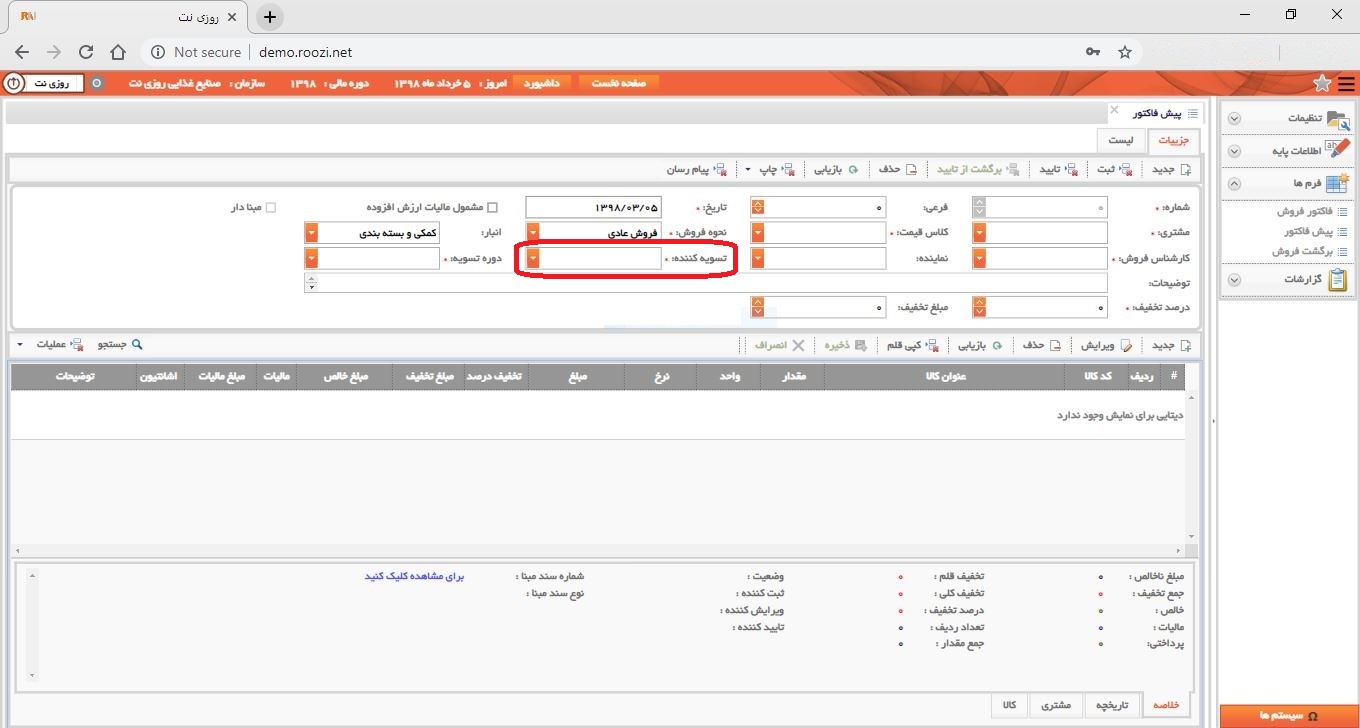Open فاکتور فروش in sidebar

click(x=1305, y=211)
